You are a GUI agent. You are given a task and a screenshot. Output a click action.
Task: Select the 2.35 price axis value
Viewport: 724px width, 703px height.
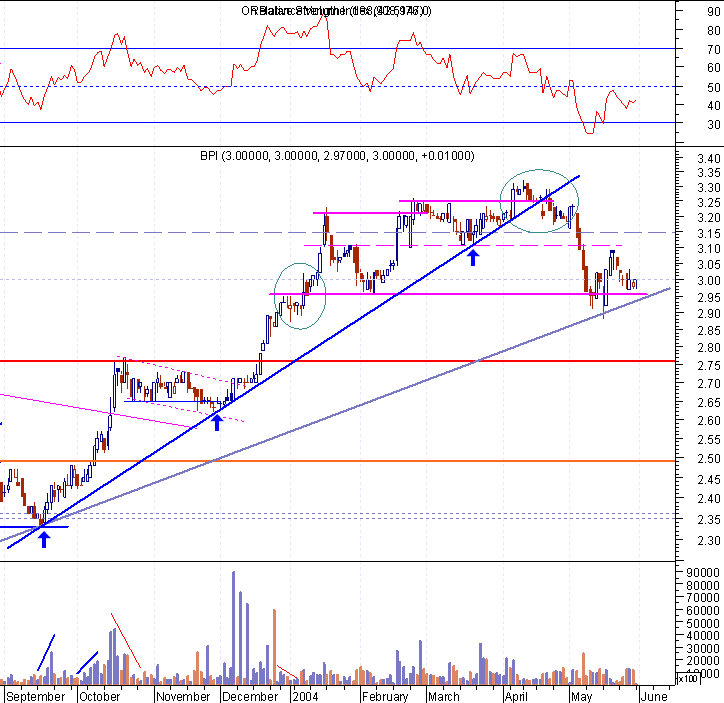tap(709, 519)
